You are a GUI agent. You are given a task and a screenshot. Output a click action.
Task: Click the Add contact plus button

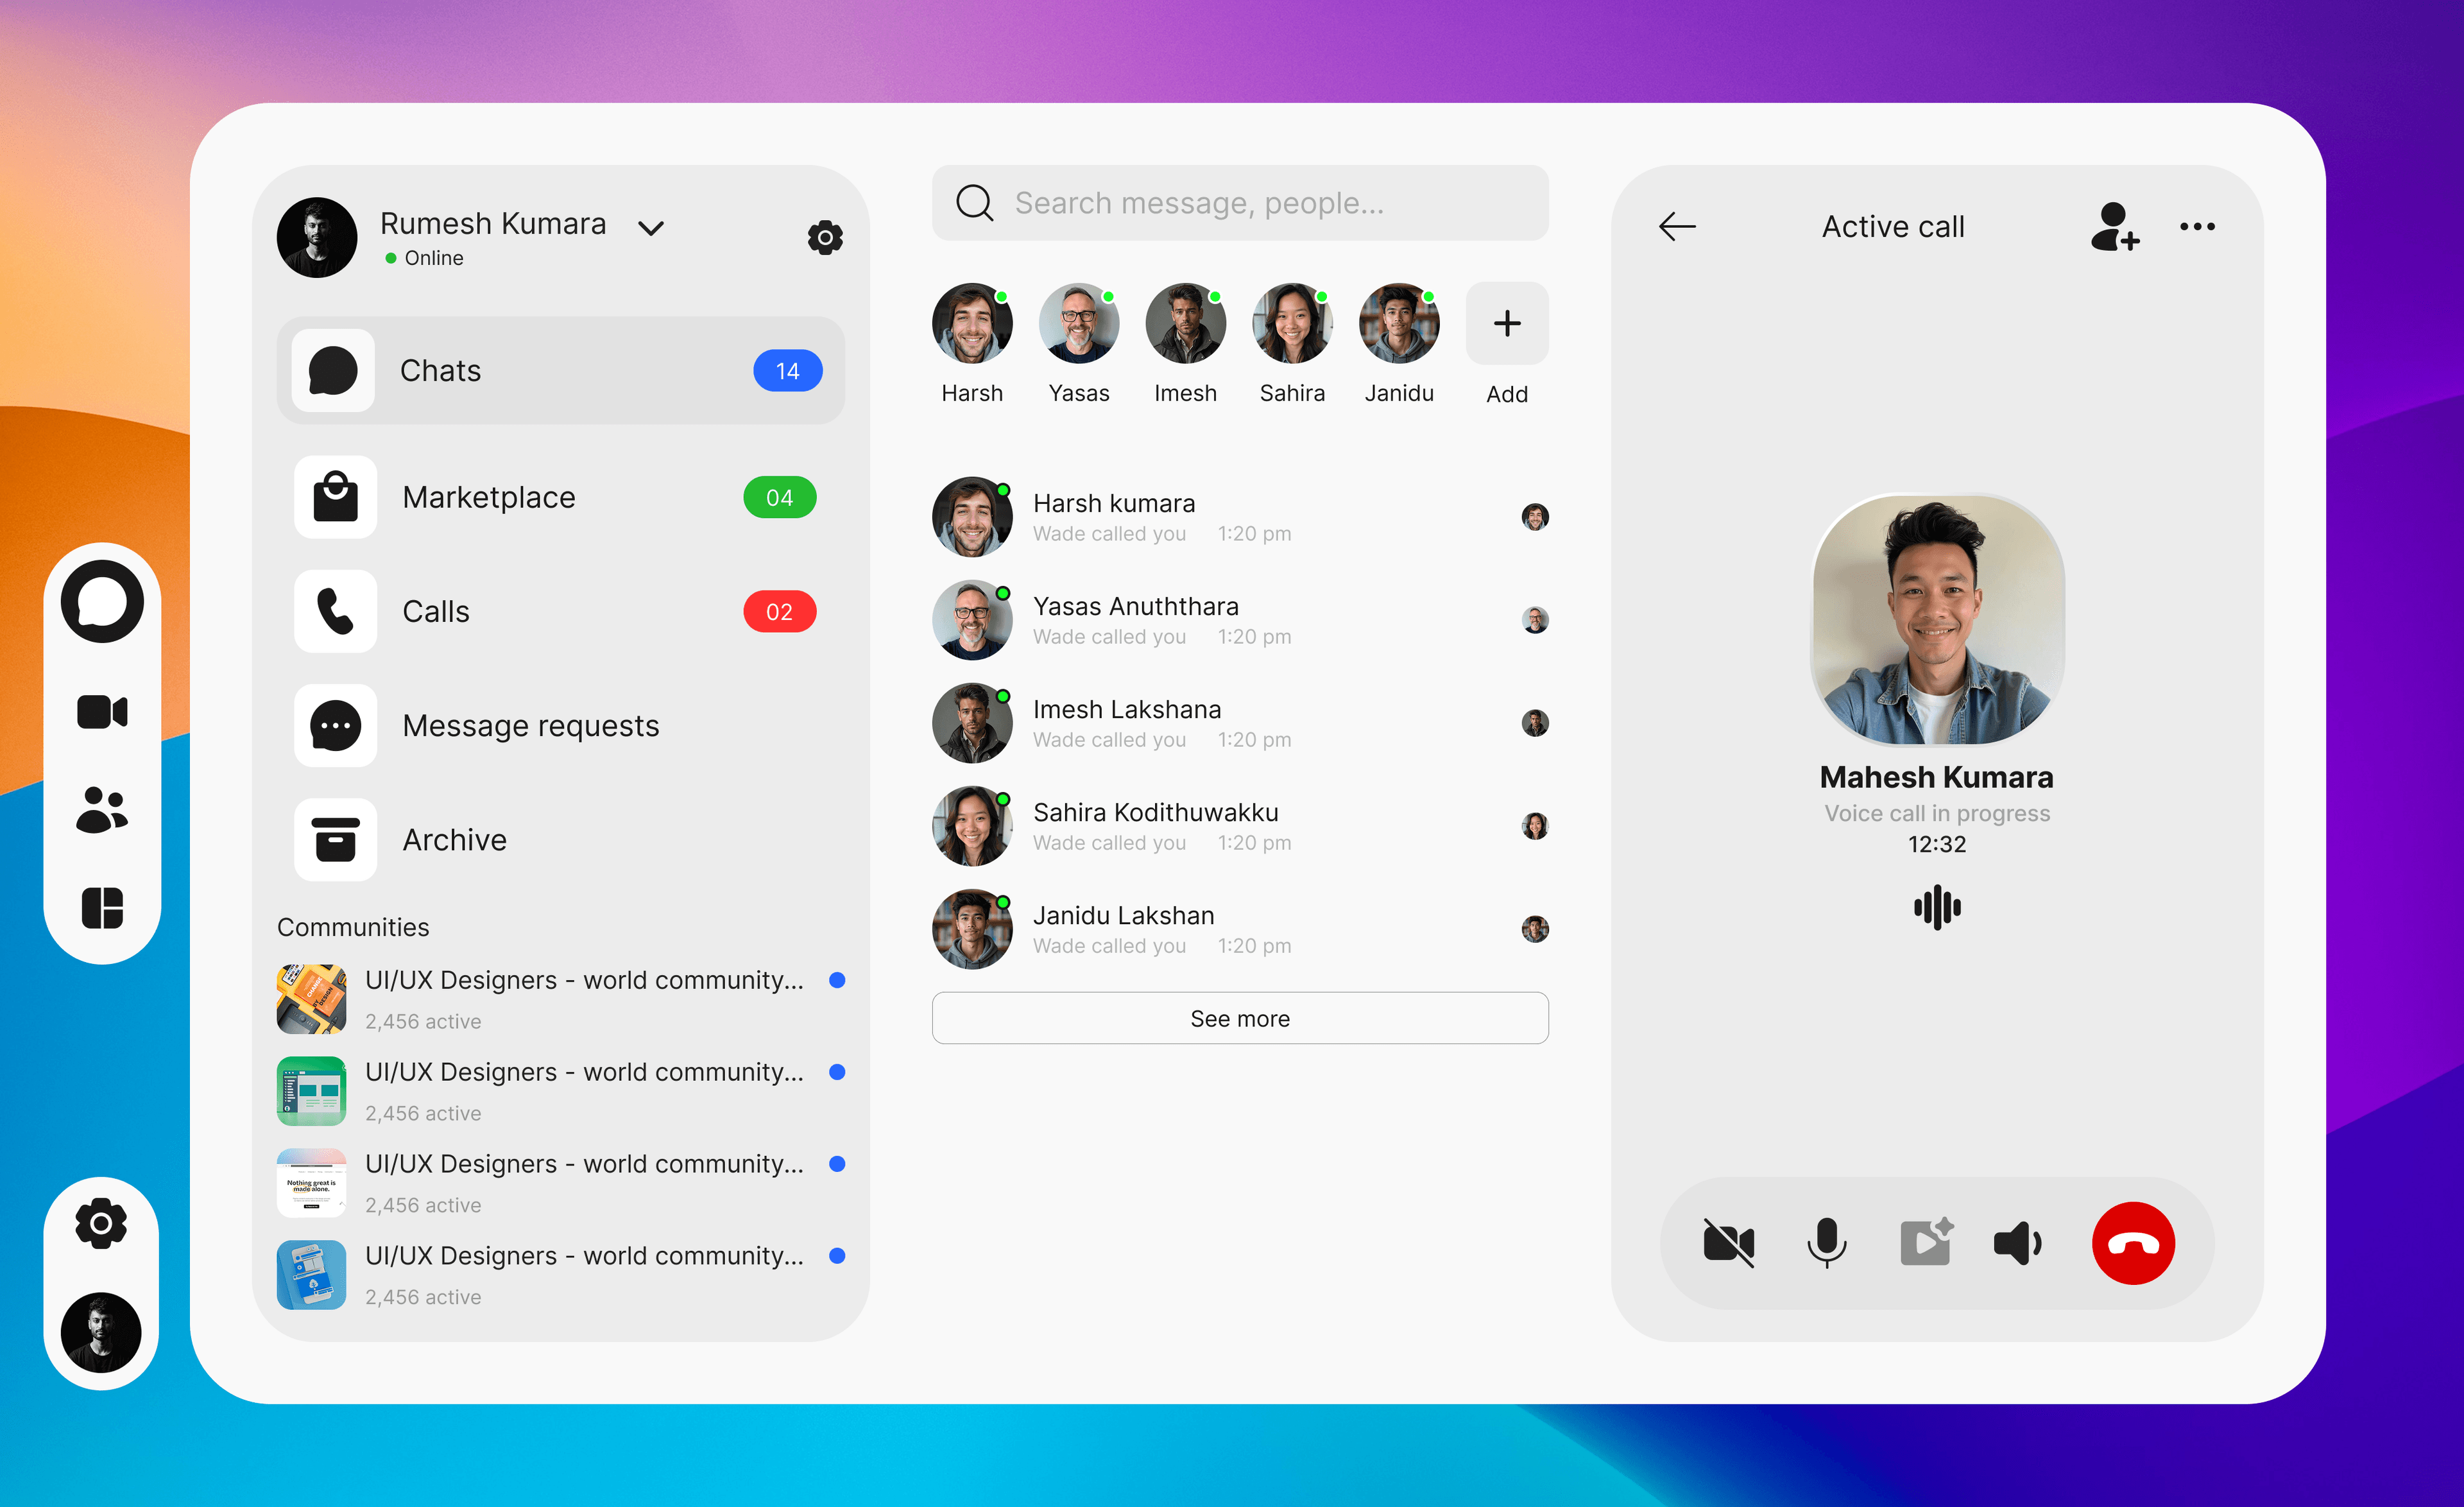[x=1507, y=324]
